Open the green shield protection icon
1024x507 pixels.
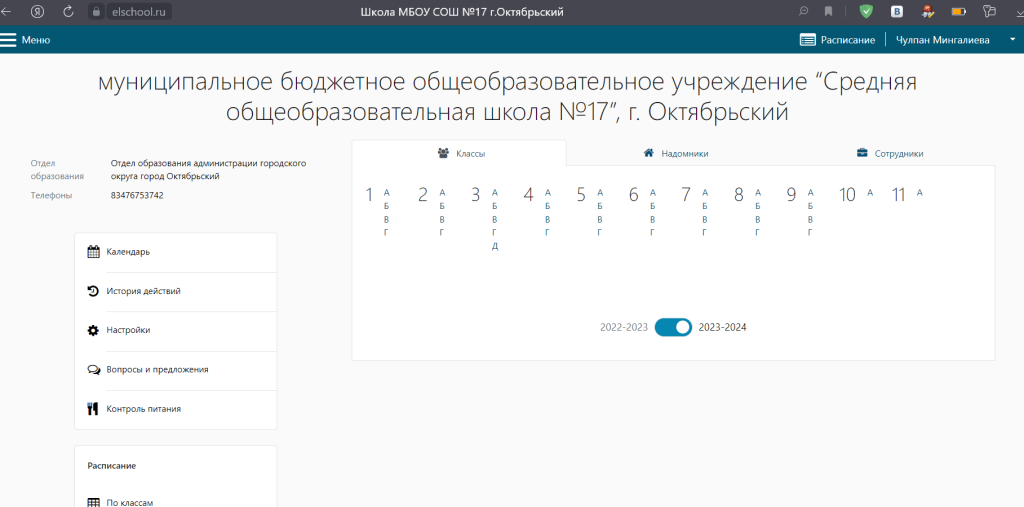[866, 11]
